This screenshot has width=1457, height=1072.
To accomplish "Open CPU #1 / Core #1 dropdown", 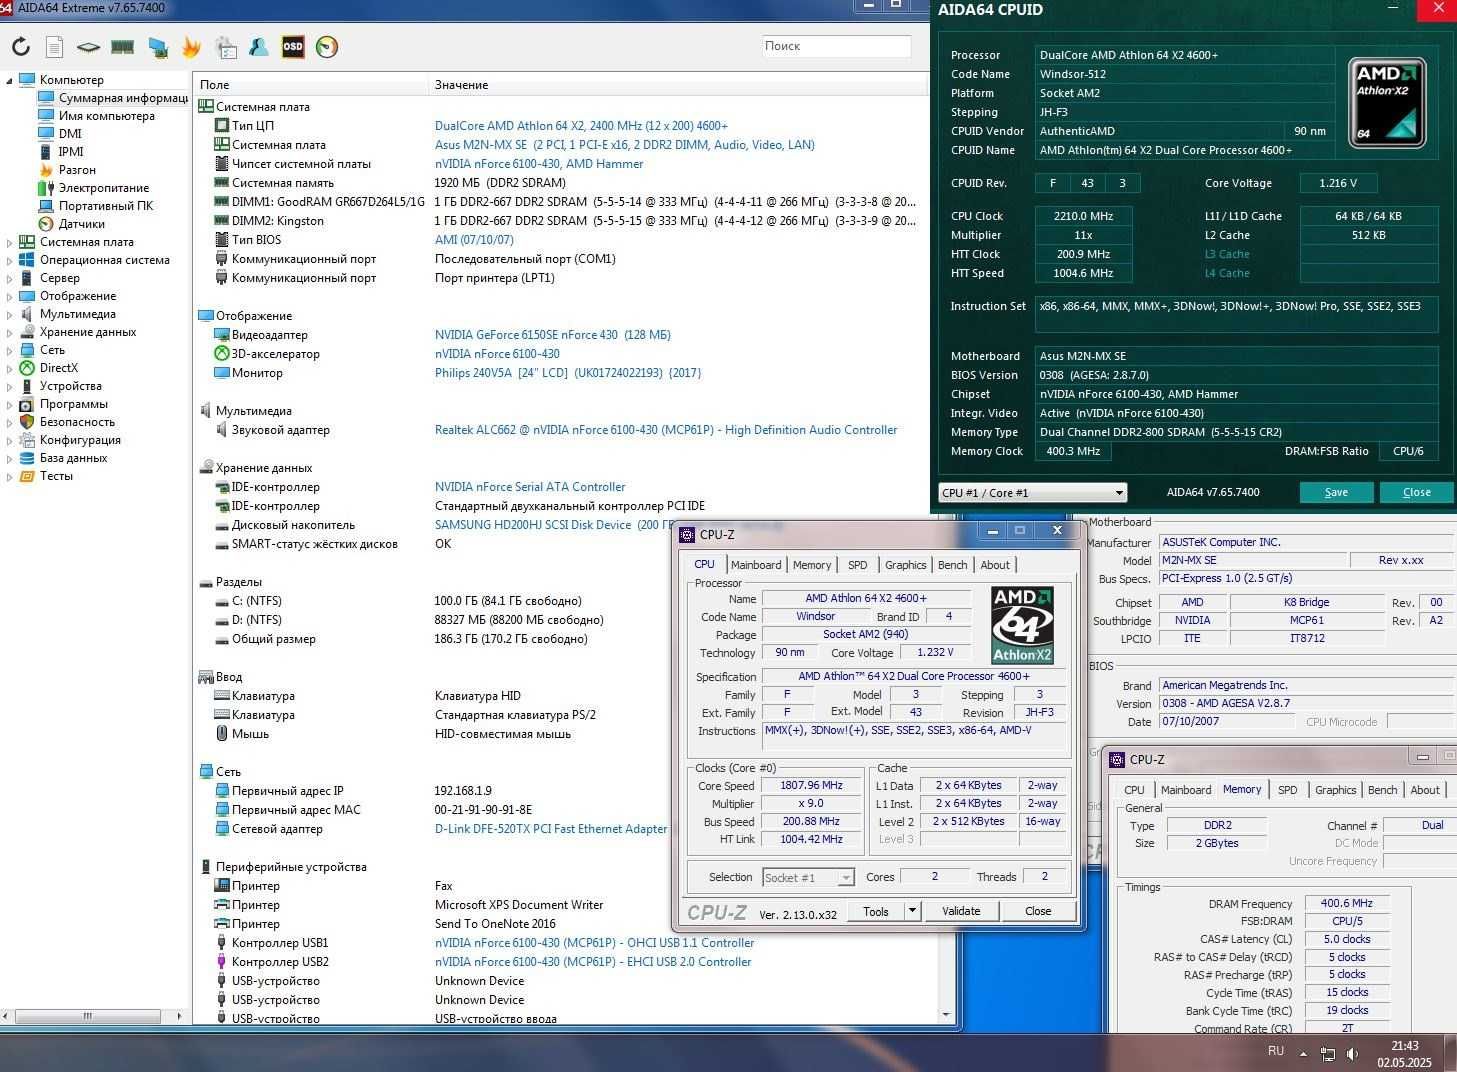I will (x=1032, y=492).
